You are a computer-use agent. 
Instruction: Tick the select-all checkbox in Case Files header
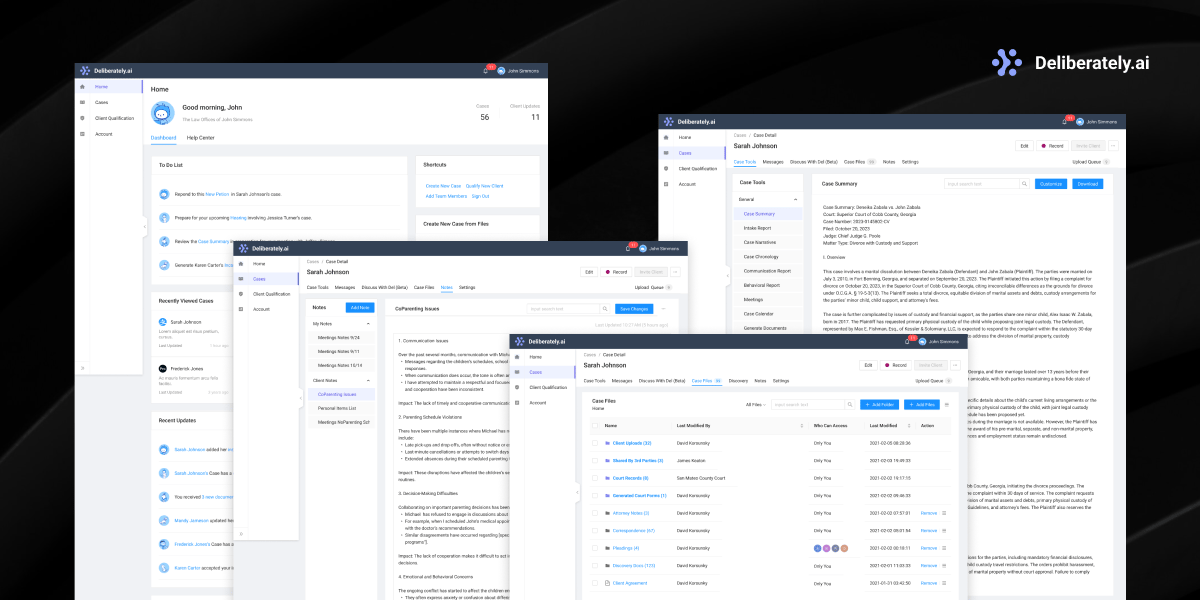click(x=595, y=425)
